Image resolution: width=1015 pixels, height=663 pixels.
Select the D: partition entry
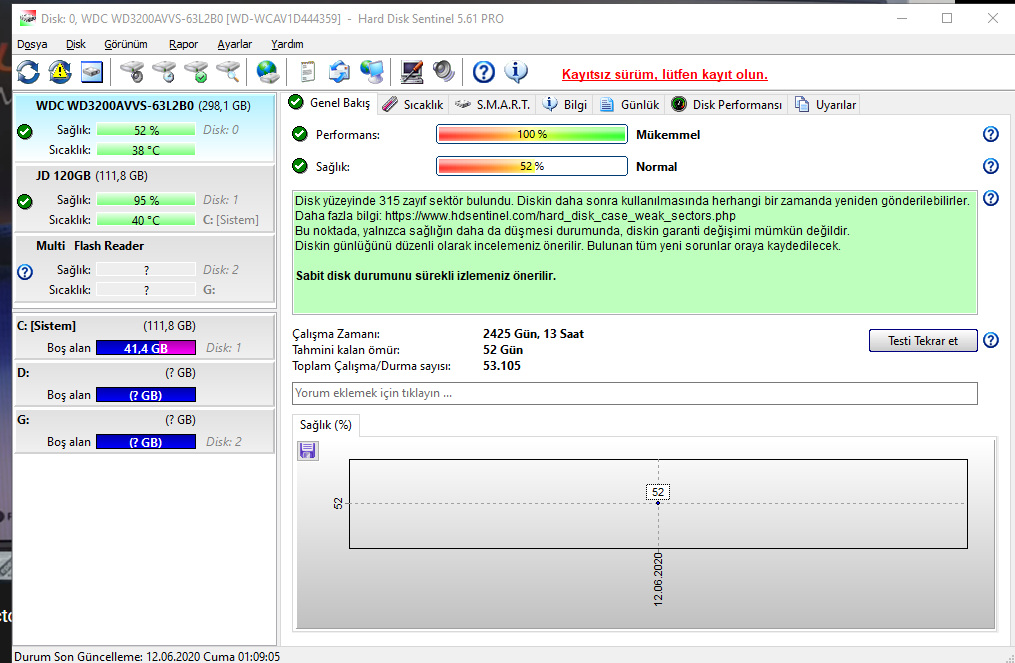144,384
